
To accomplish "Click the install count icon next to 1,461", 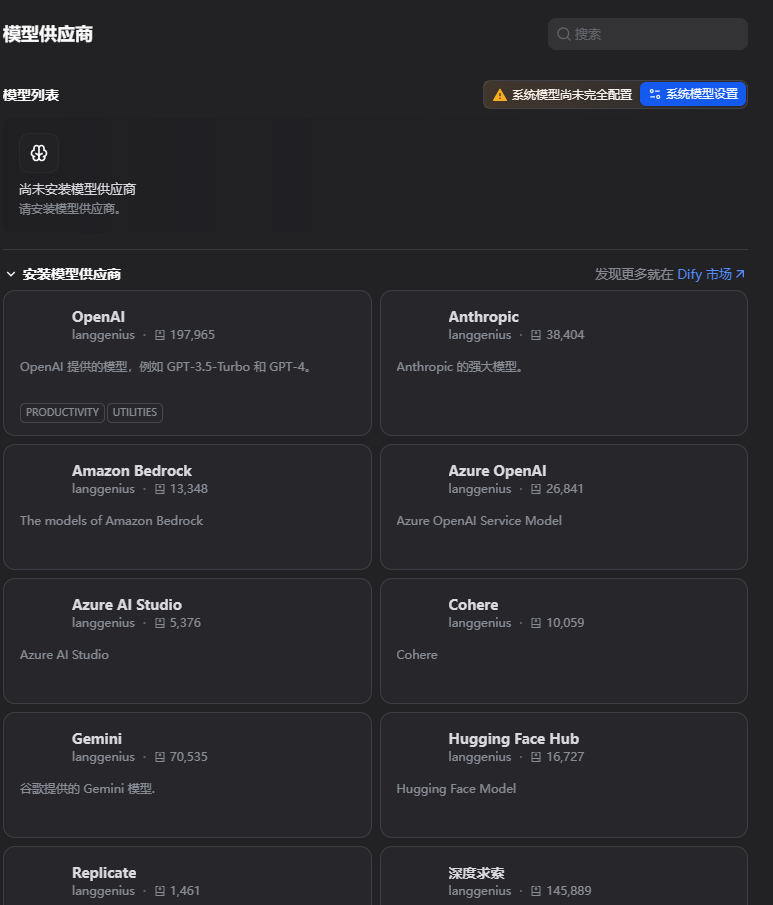I will (160, 891).
